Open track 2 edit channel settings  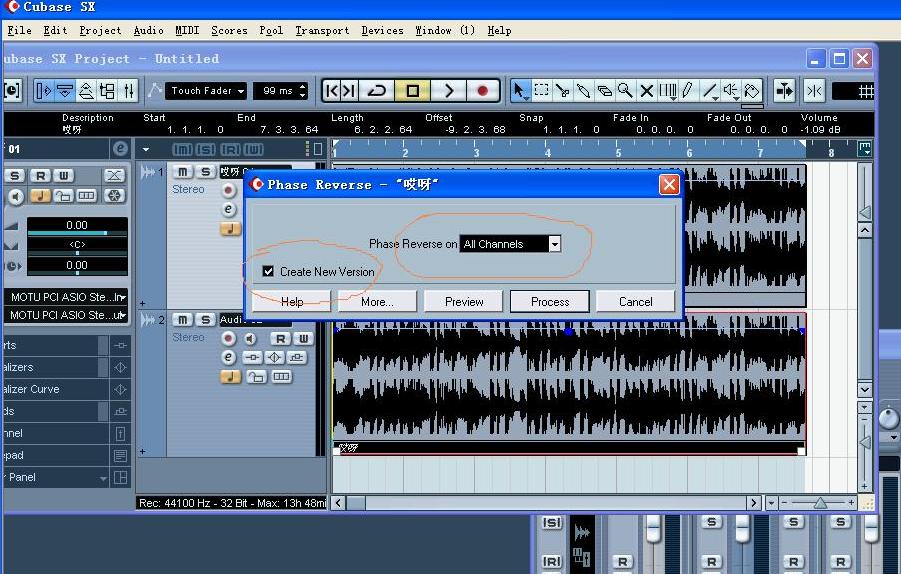pyautogui.click(x=229, y=357)
